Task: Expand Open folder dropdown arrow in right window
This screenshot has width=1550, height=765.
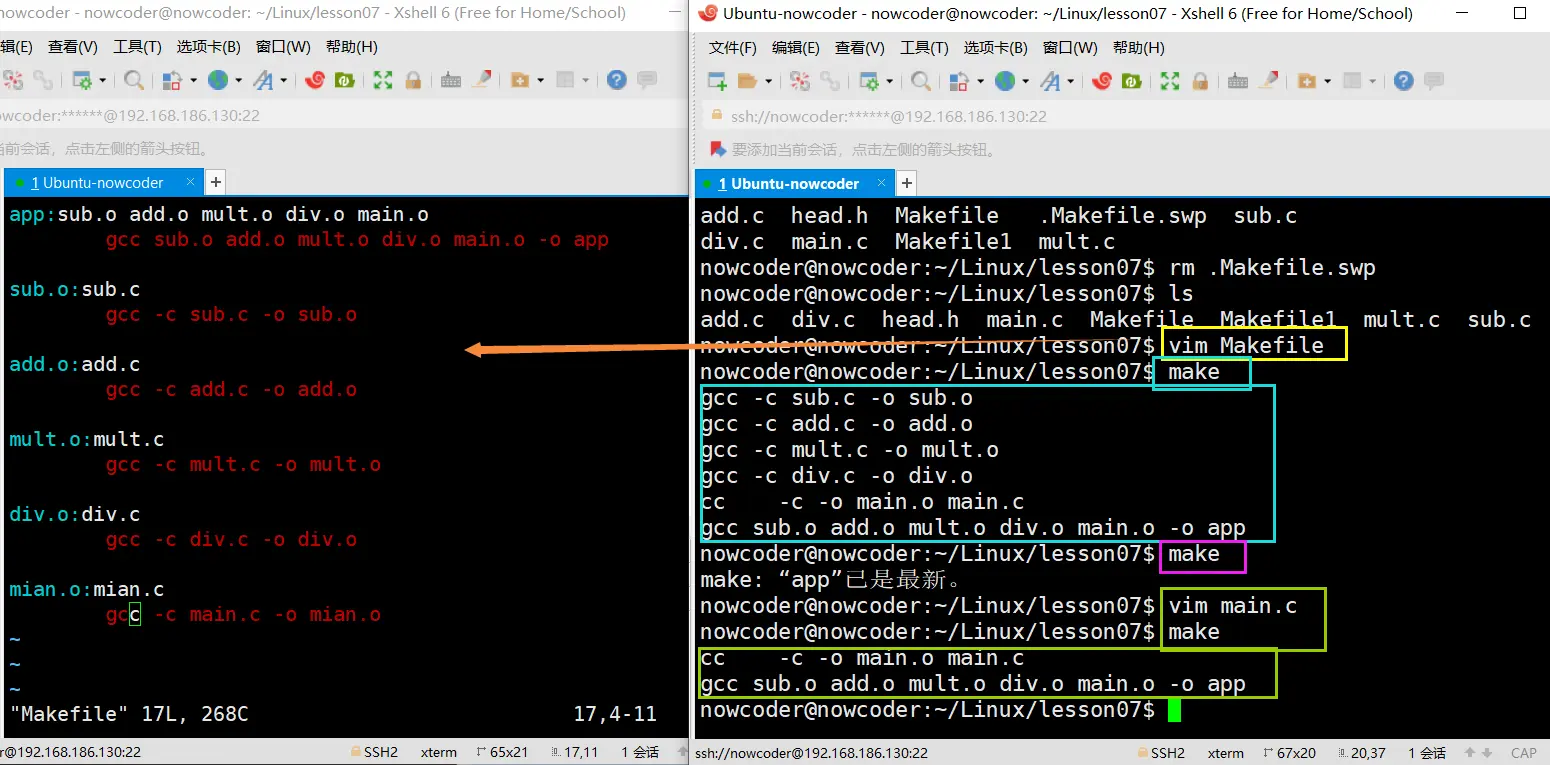Action: [766, 81]
